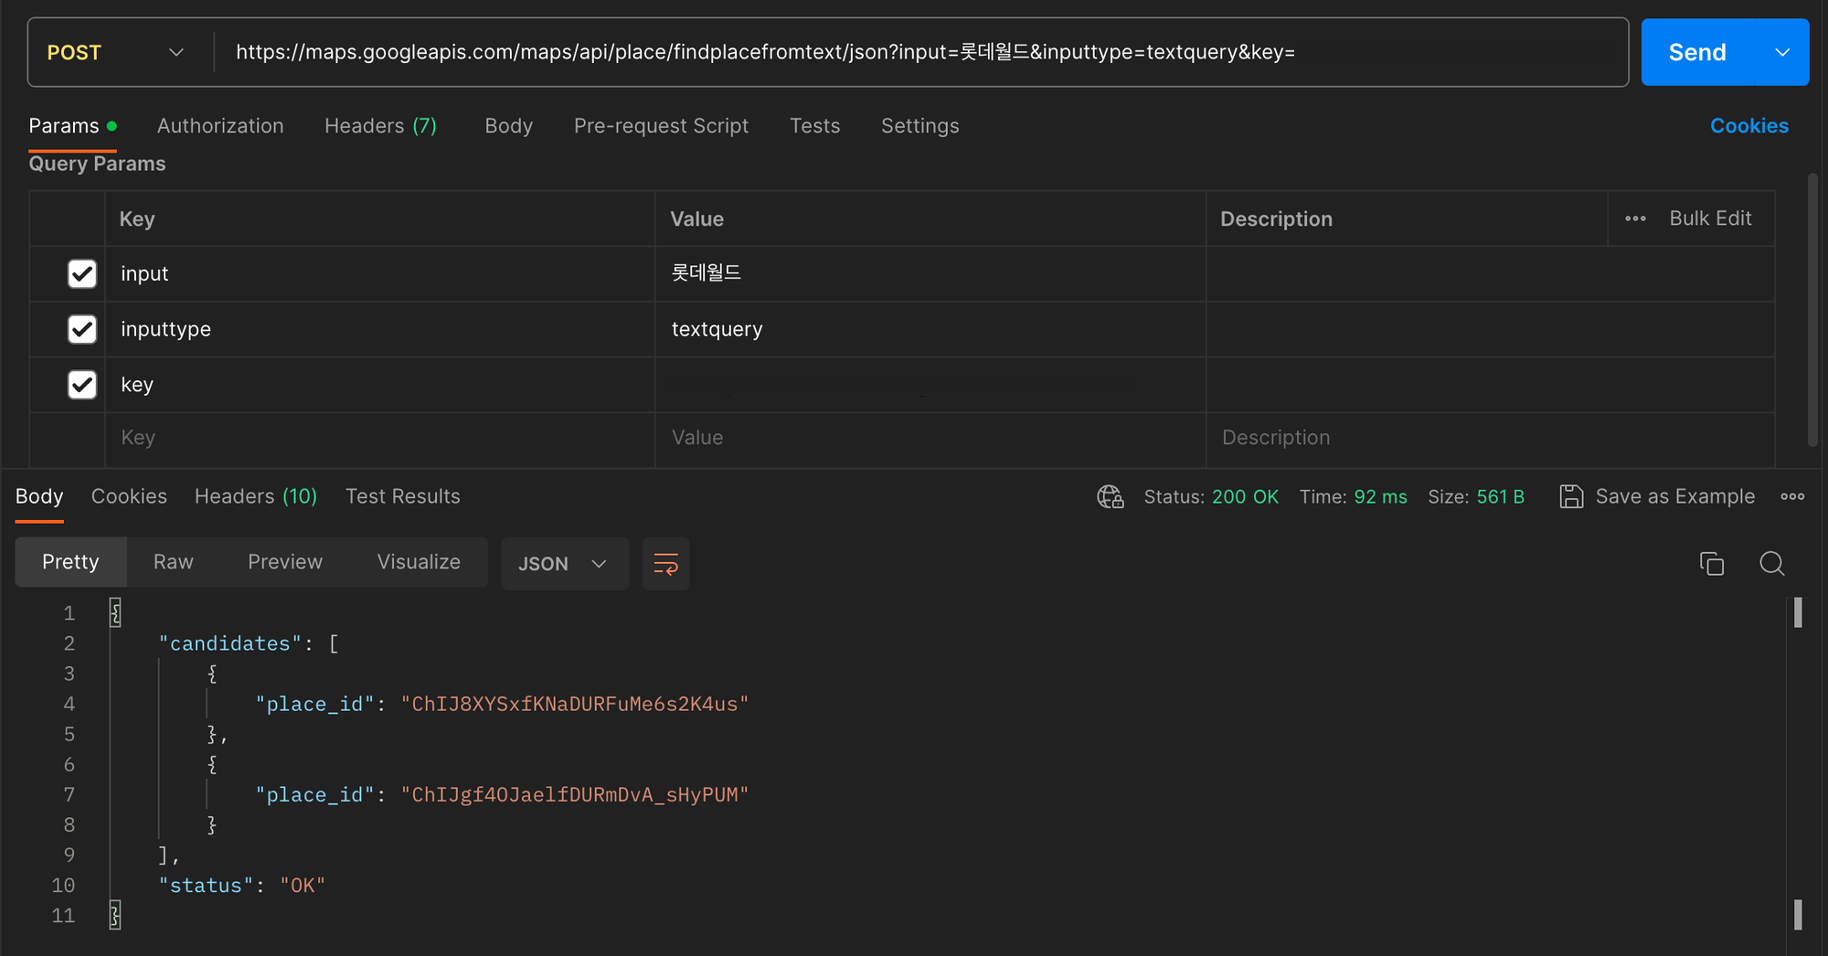Click the first place_id value ChIJ8XYSxfKNaDURFuMe6s2K4us
The height and width of the screenshot is (956, 1828).
[575, 704]
